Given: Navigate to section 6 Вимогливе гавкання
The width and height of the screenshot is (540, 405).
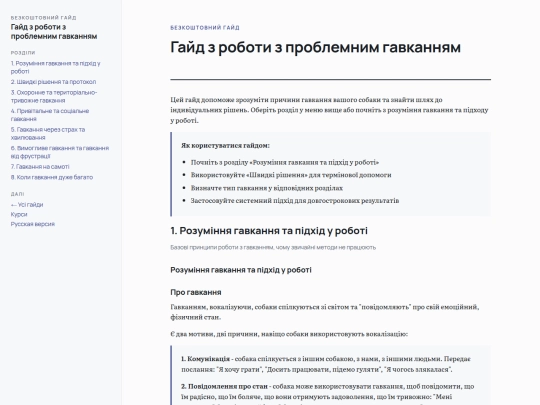Looking at the screenshot, I should 60,152.
